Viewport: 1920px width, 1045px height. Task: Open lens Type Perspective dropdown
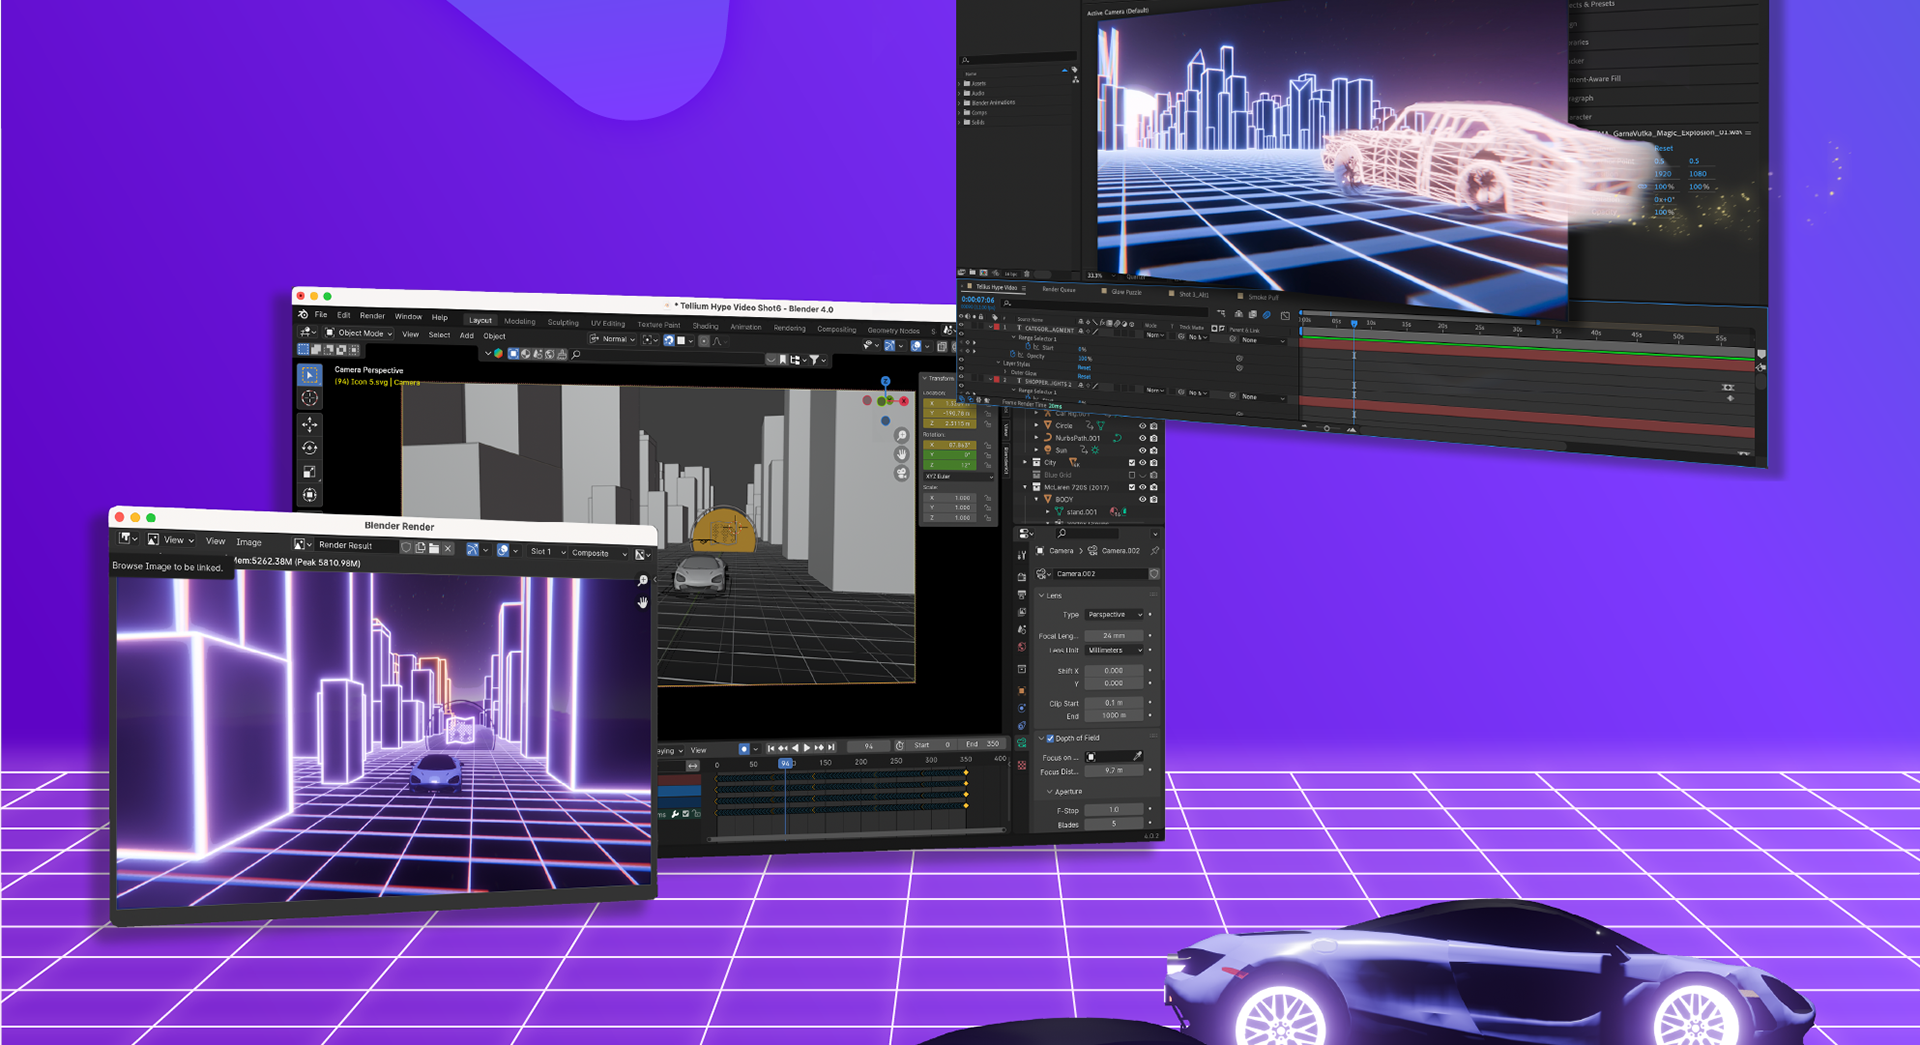tap(1114, 614)
